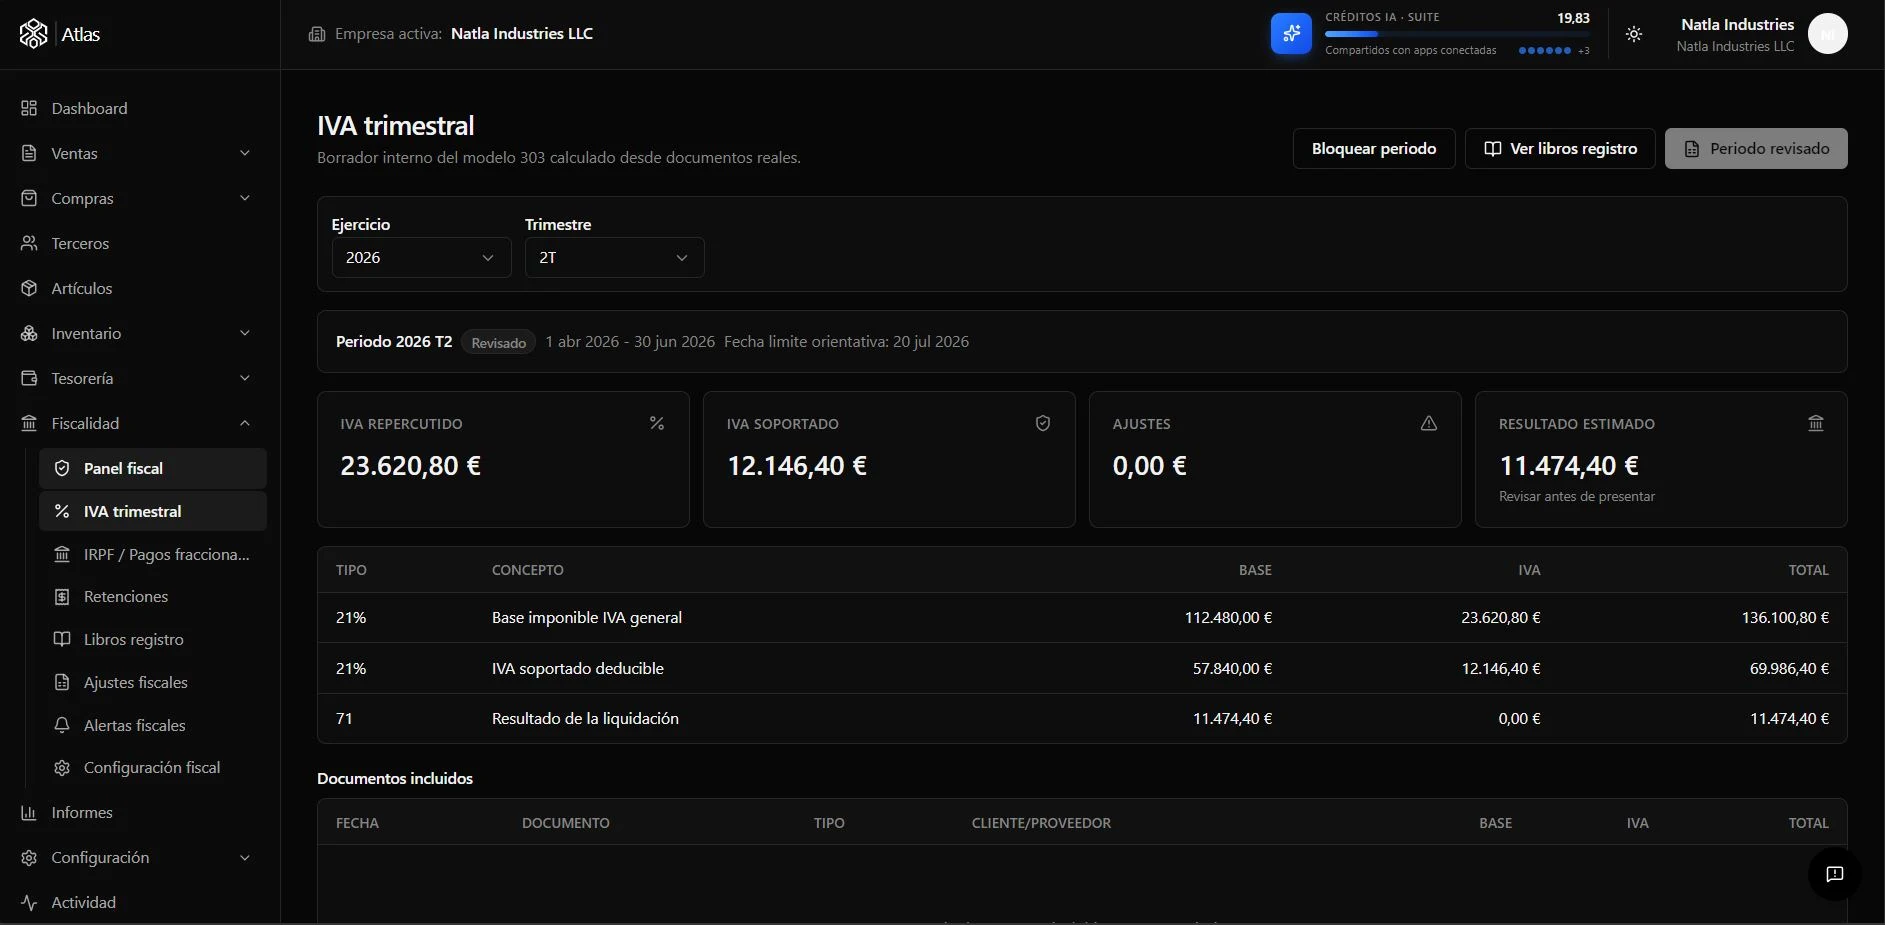1885x925 pixels.
Task: Click Periodo revisado button
Action: click(1756, 148)
